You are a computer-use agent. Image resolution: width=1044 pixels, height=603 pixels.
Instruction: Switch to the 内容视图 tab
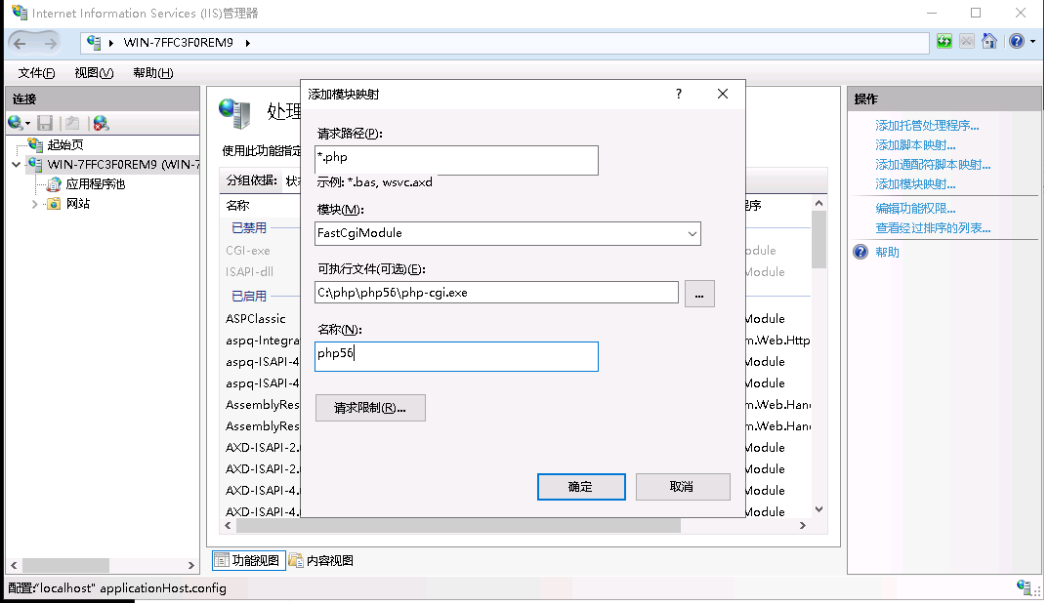(x=321, y=560)
